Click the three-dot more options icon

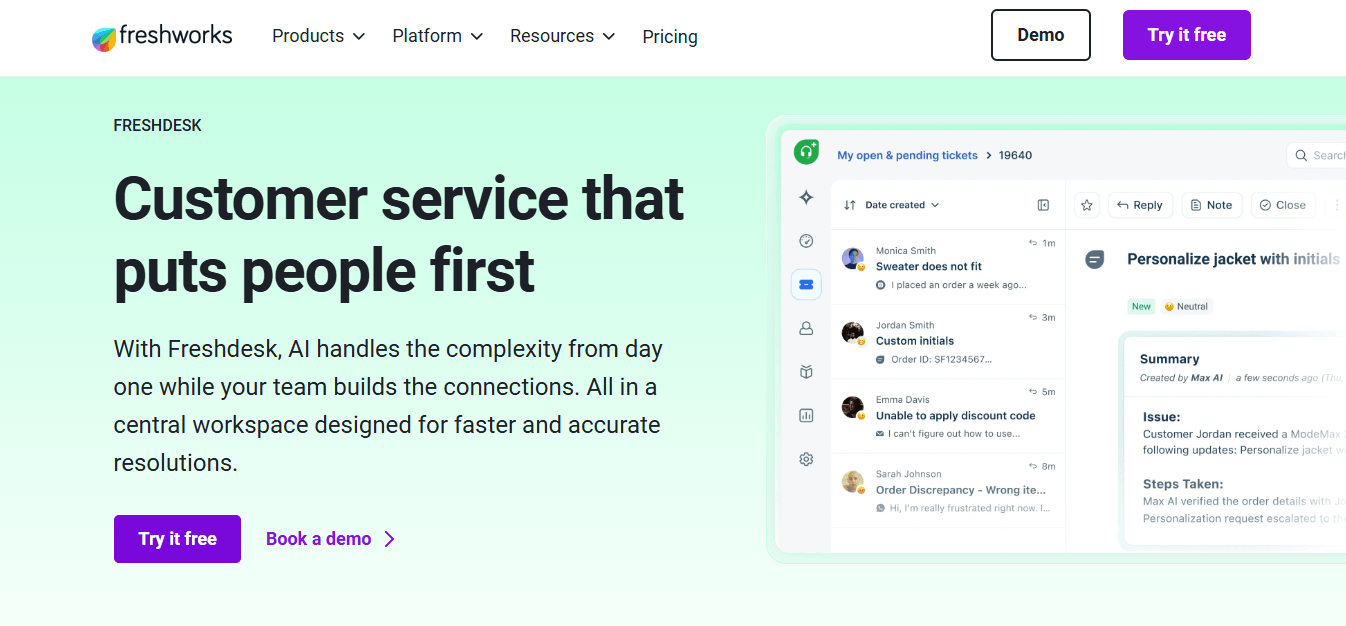point(1337,205)
